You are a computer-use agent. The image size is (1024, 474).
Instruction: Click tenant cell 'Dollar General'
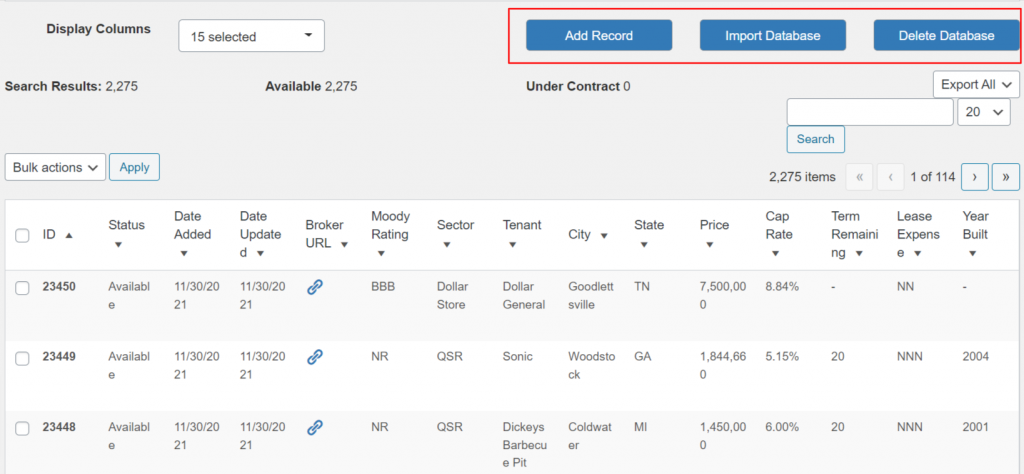coord(524,296)
